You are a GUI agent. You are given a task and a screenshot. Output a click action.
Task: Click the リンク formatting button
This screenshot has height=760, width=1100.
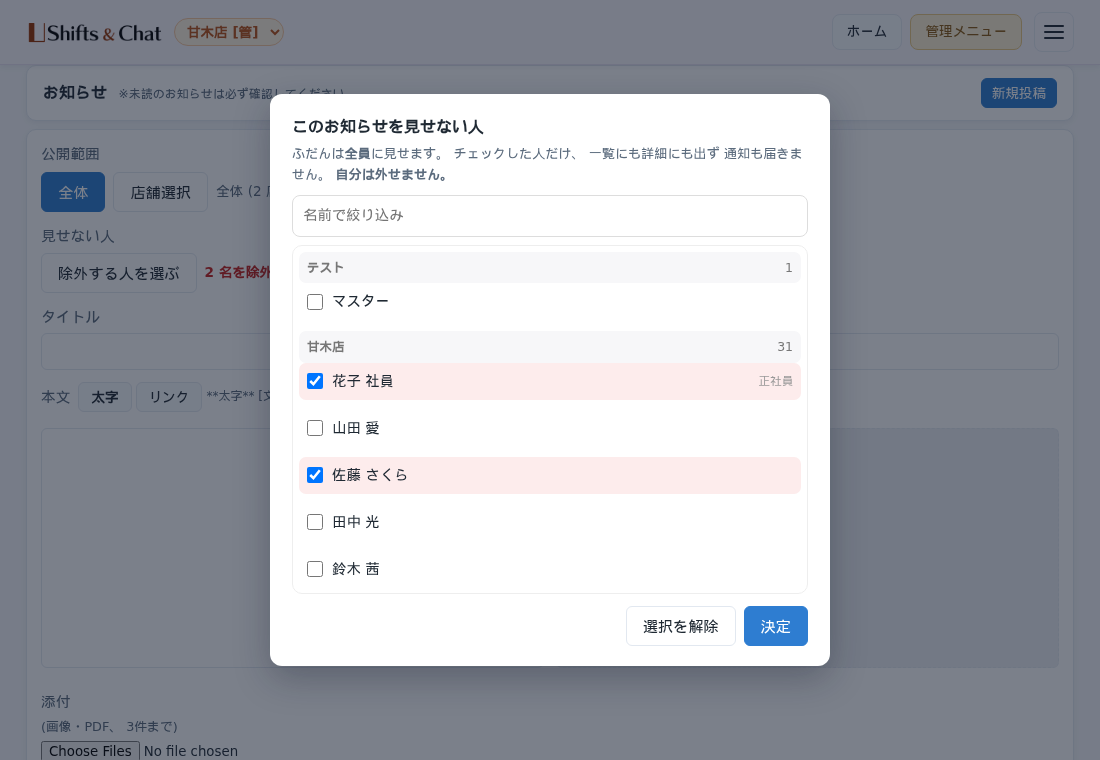(168, 397)
